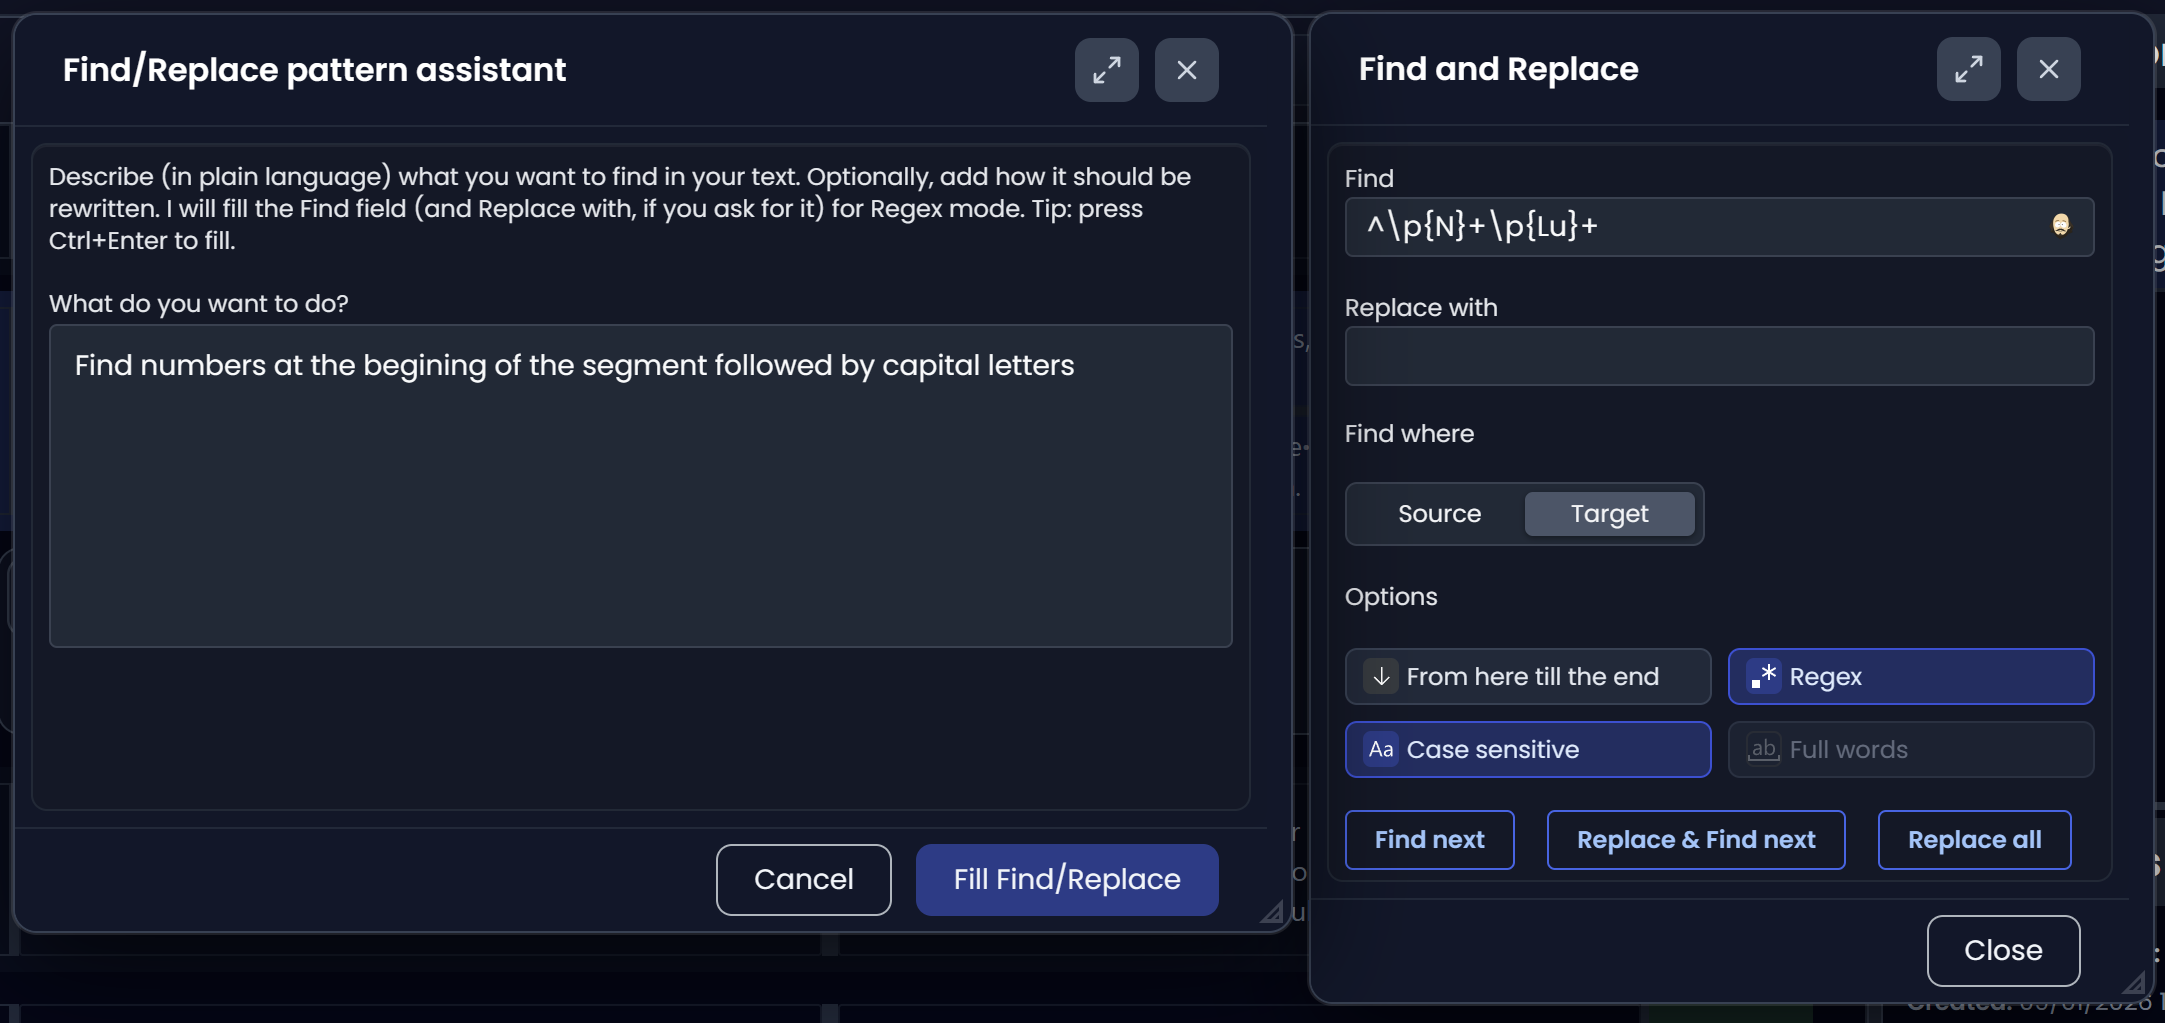Expand the Find/Replace pattern assistant dialog

[x=1106, y=69]
